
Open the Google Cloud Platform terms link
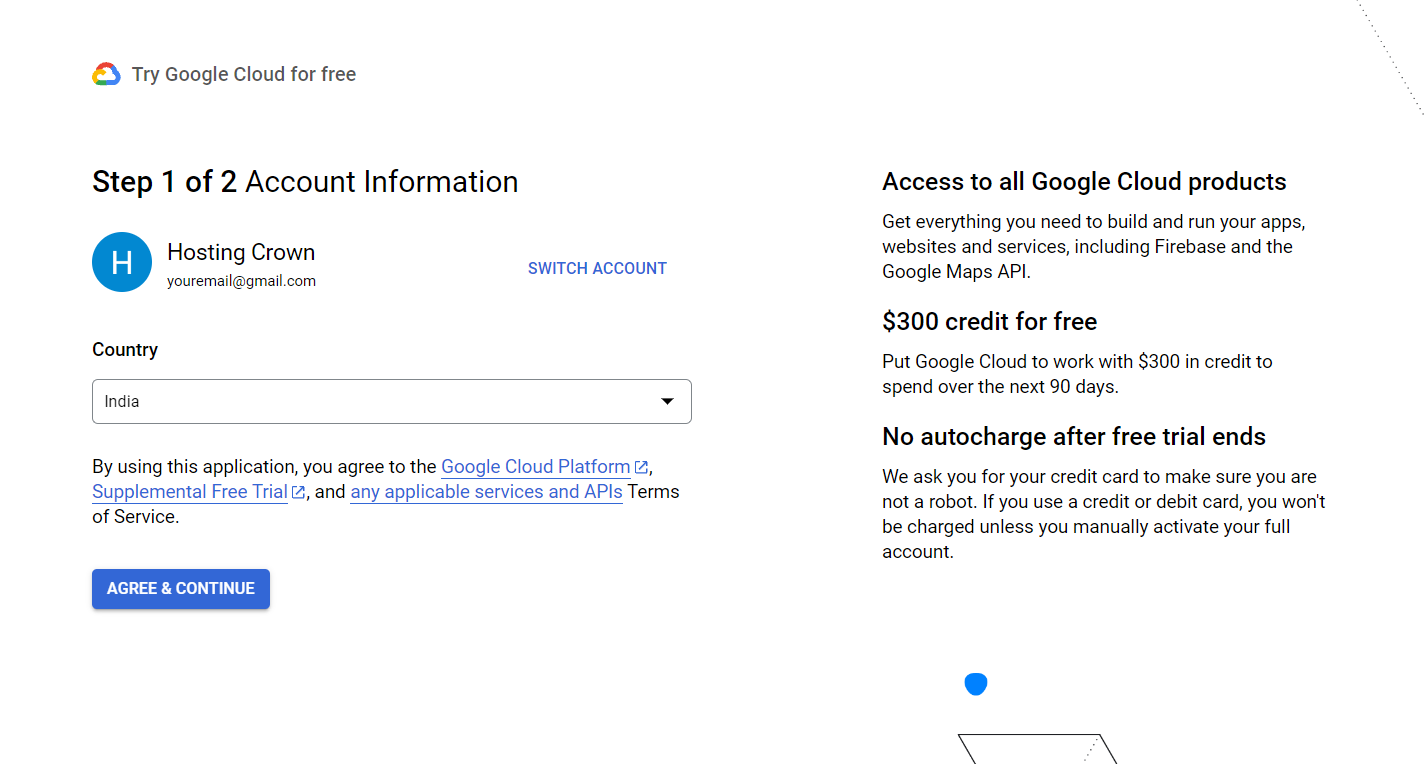(x=536, y=467)
